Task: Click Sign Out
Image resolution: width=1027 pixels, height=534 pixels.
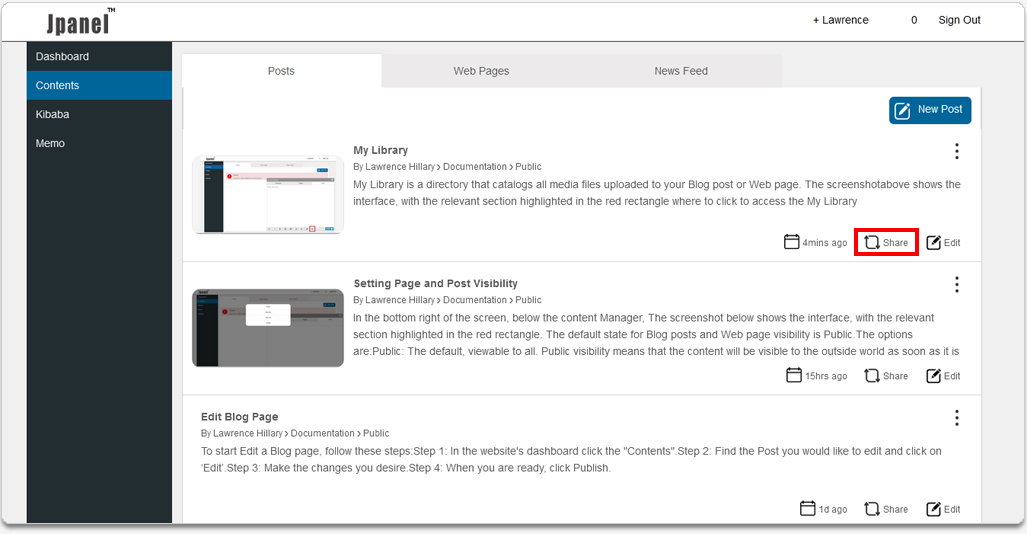Action: click(959, 20)
